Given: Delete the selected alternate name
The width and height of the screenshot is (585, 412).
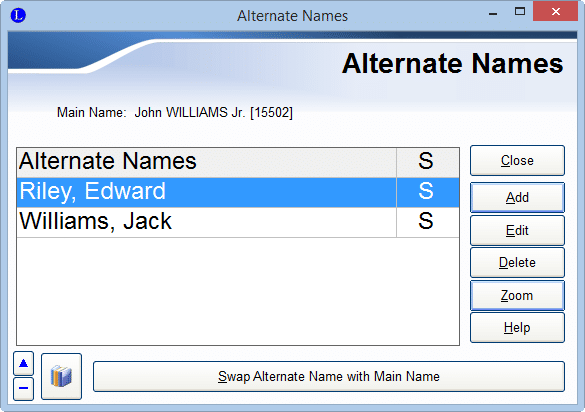Looking at the screenshot, I should tap(517, 262).
